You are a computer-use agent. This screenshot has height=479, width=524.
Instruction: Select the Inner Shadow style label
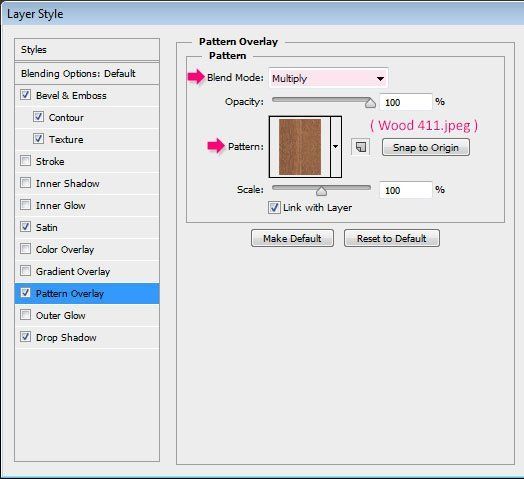coord(68,184)
